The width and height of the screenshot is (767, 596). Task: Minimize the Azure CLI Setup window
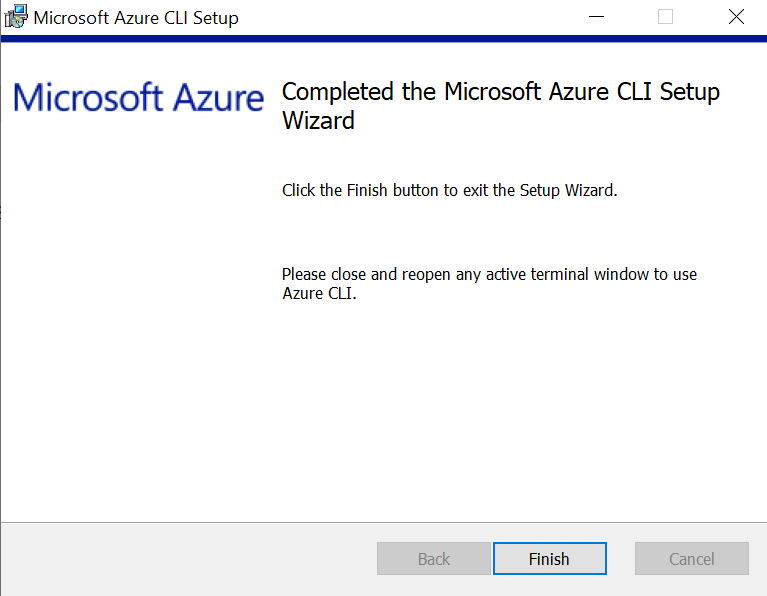pyautogui.click(x=596, y=17)
